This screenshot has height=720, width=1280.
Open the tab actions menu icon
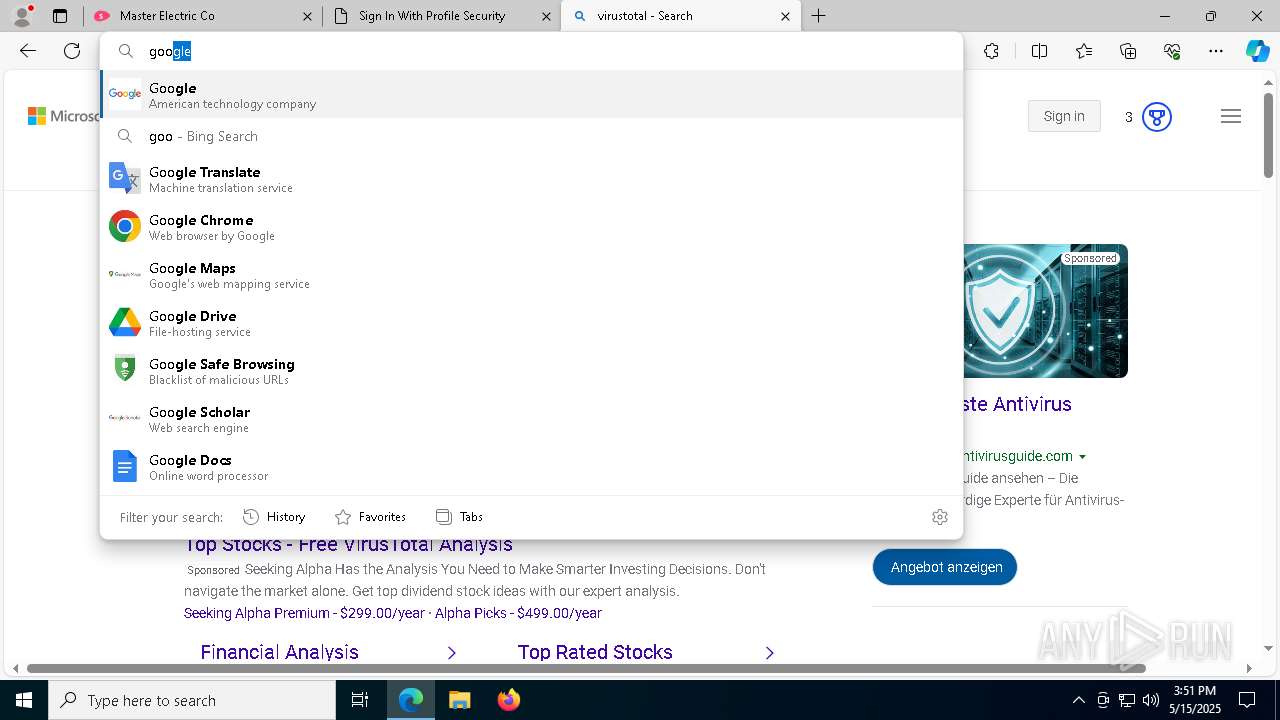click(x=60, y=16)
